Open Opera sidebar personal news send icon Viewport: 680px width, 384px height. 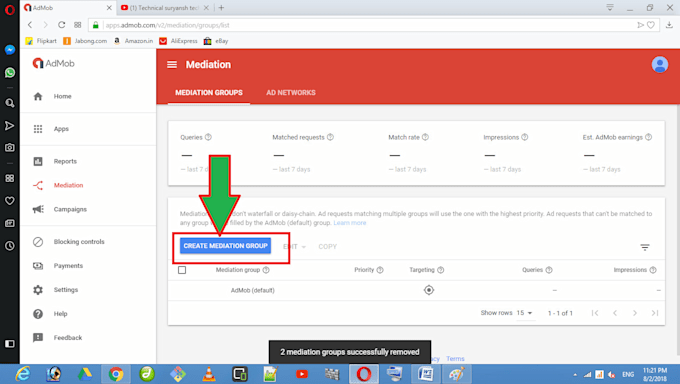click(10, 125)
